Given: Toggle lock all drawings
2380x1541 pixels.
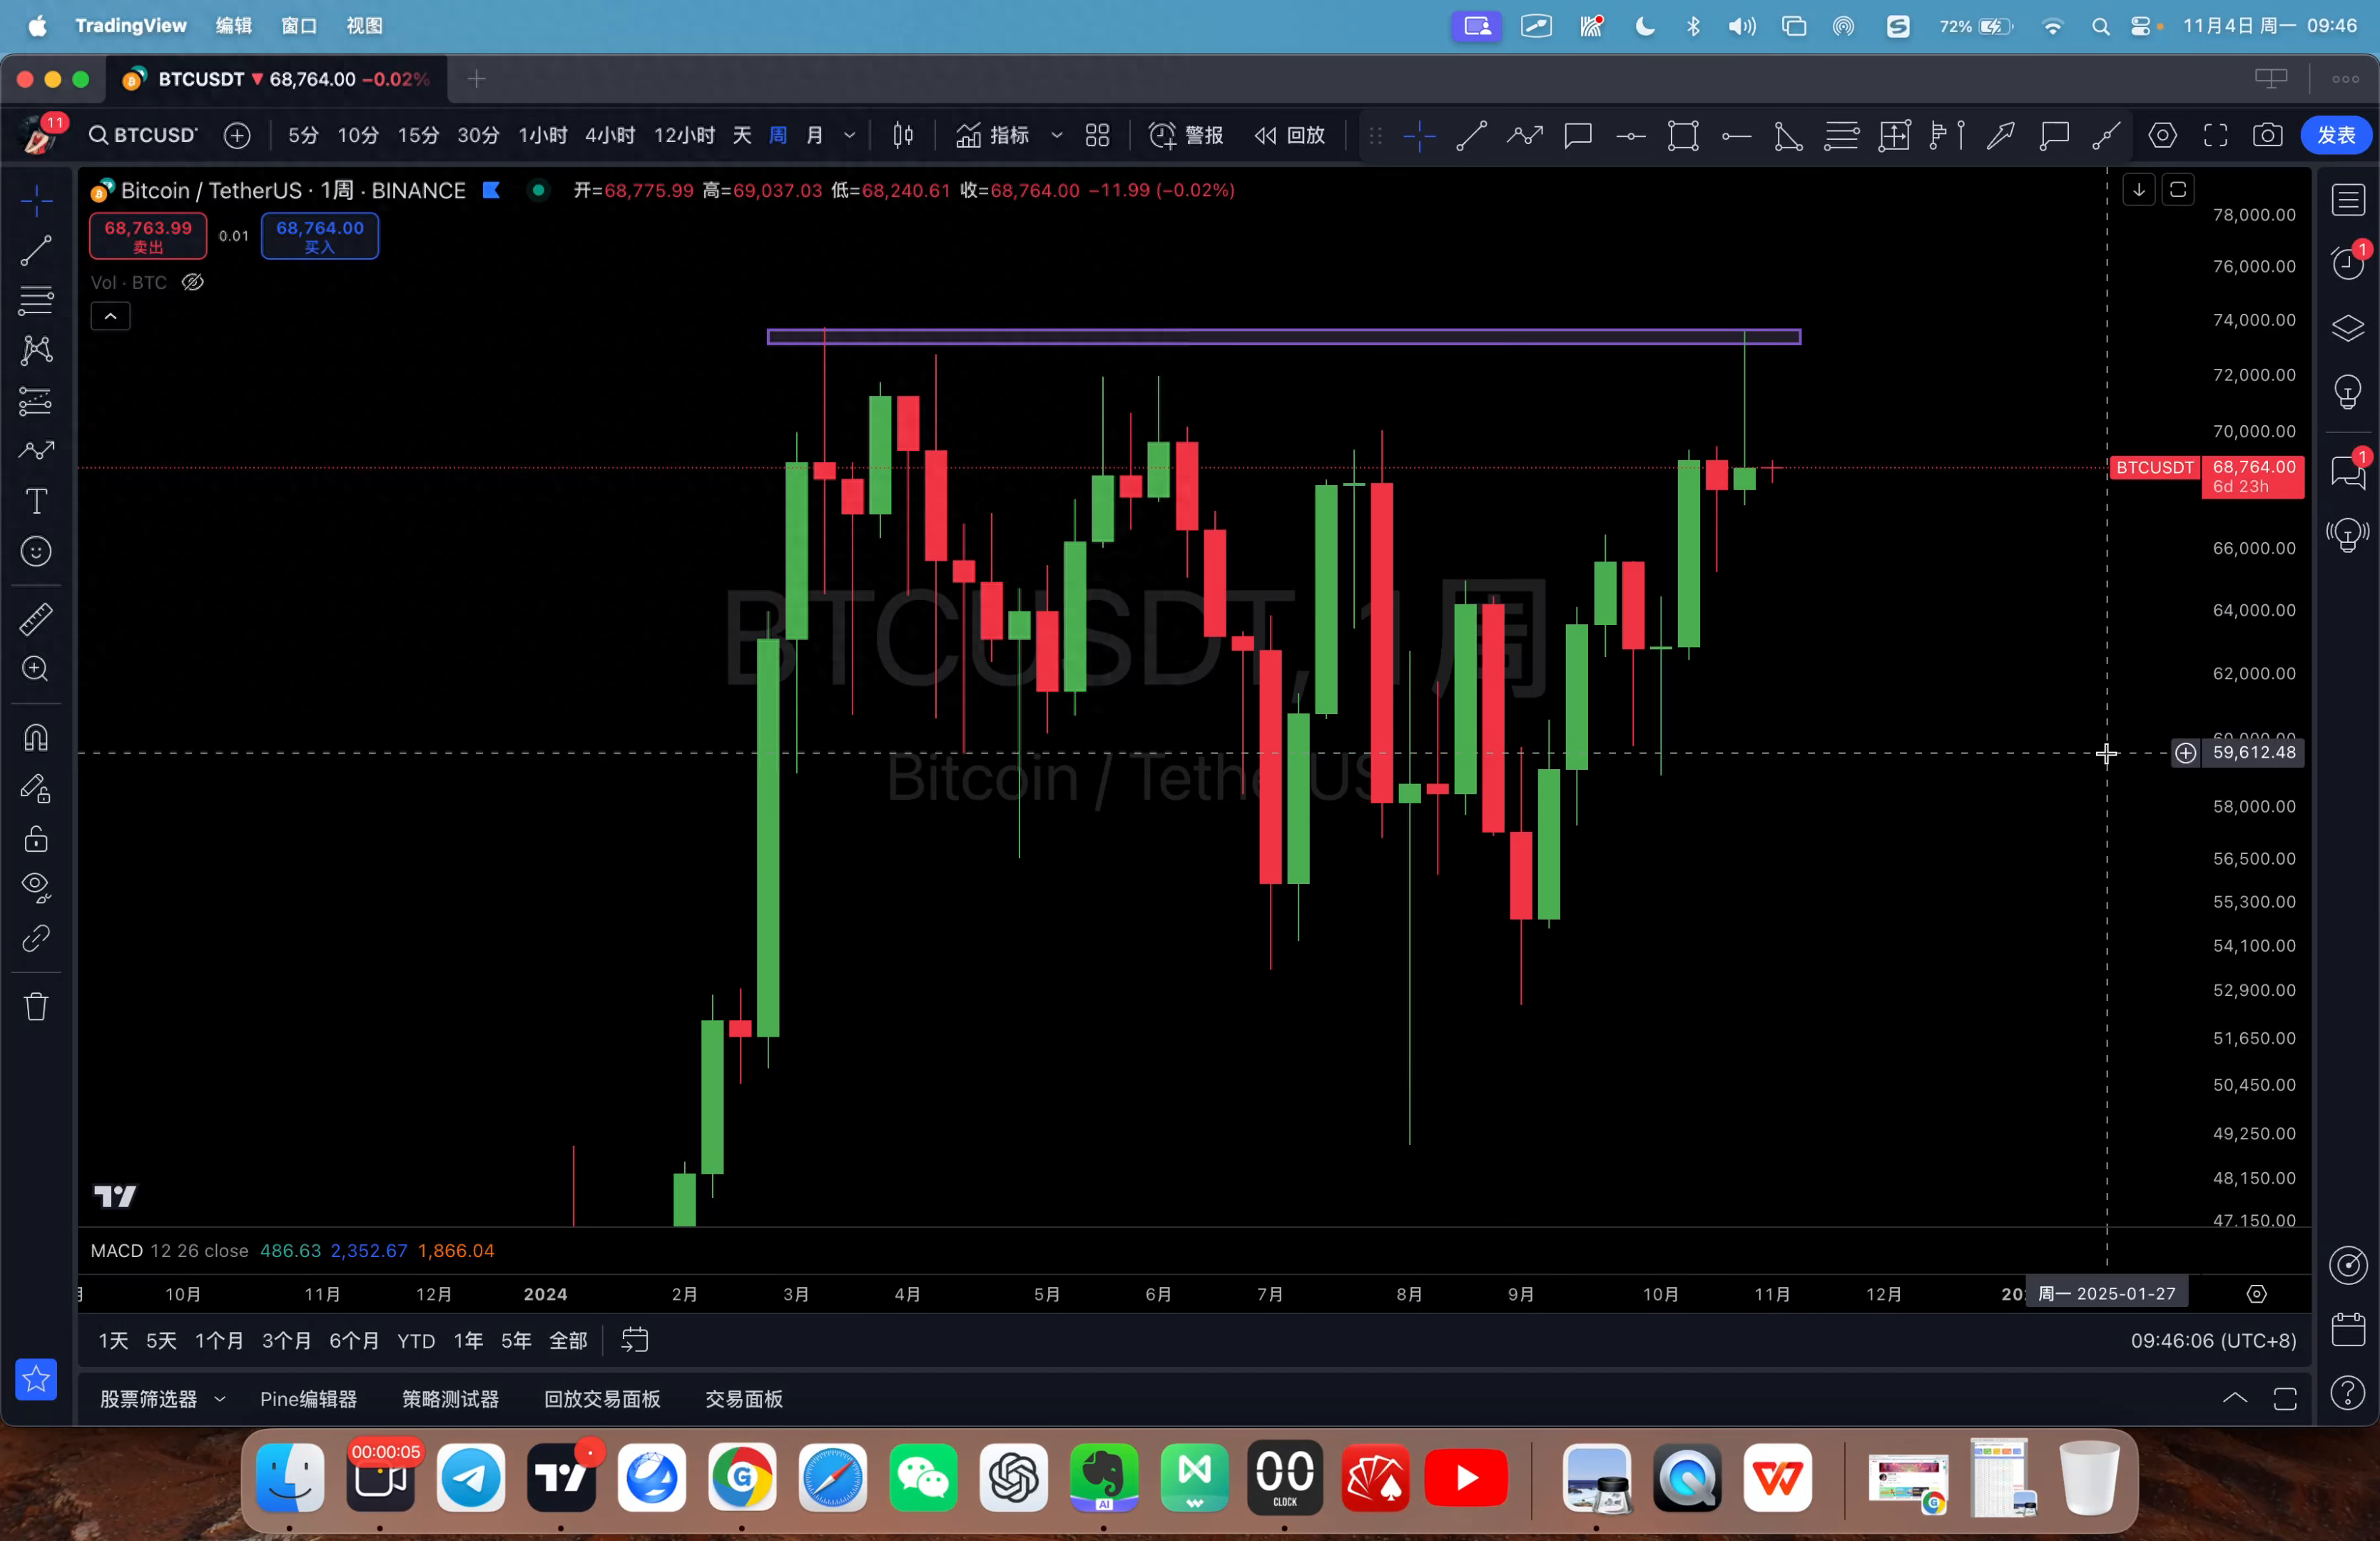Looking at the screenshot, I should point(37,838).
